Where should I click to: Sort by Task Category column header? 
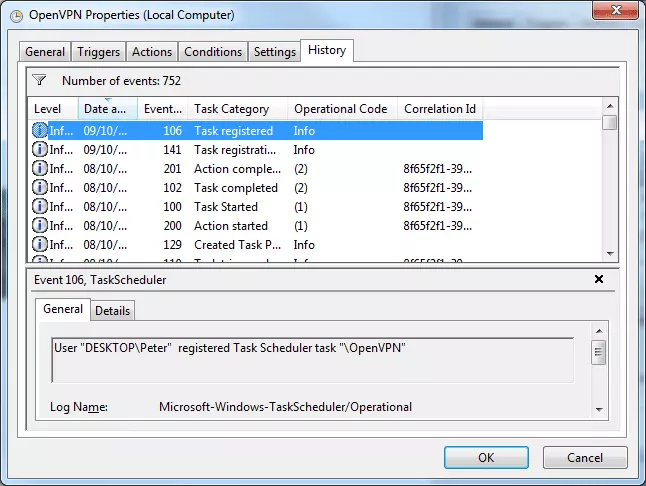click(238, 109)
